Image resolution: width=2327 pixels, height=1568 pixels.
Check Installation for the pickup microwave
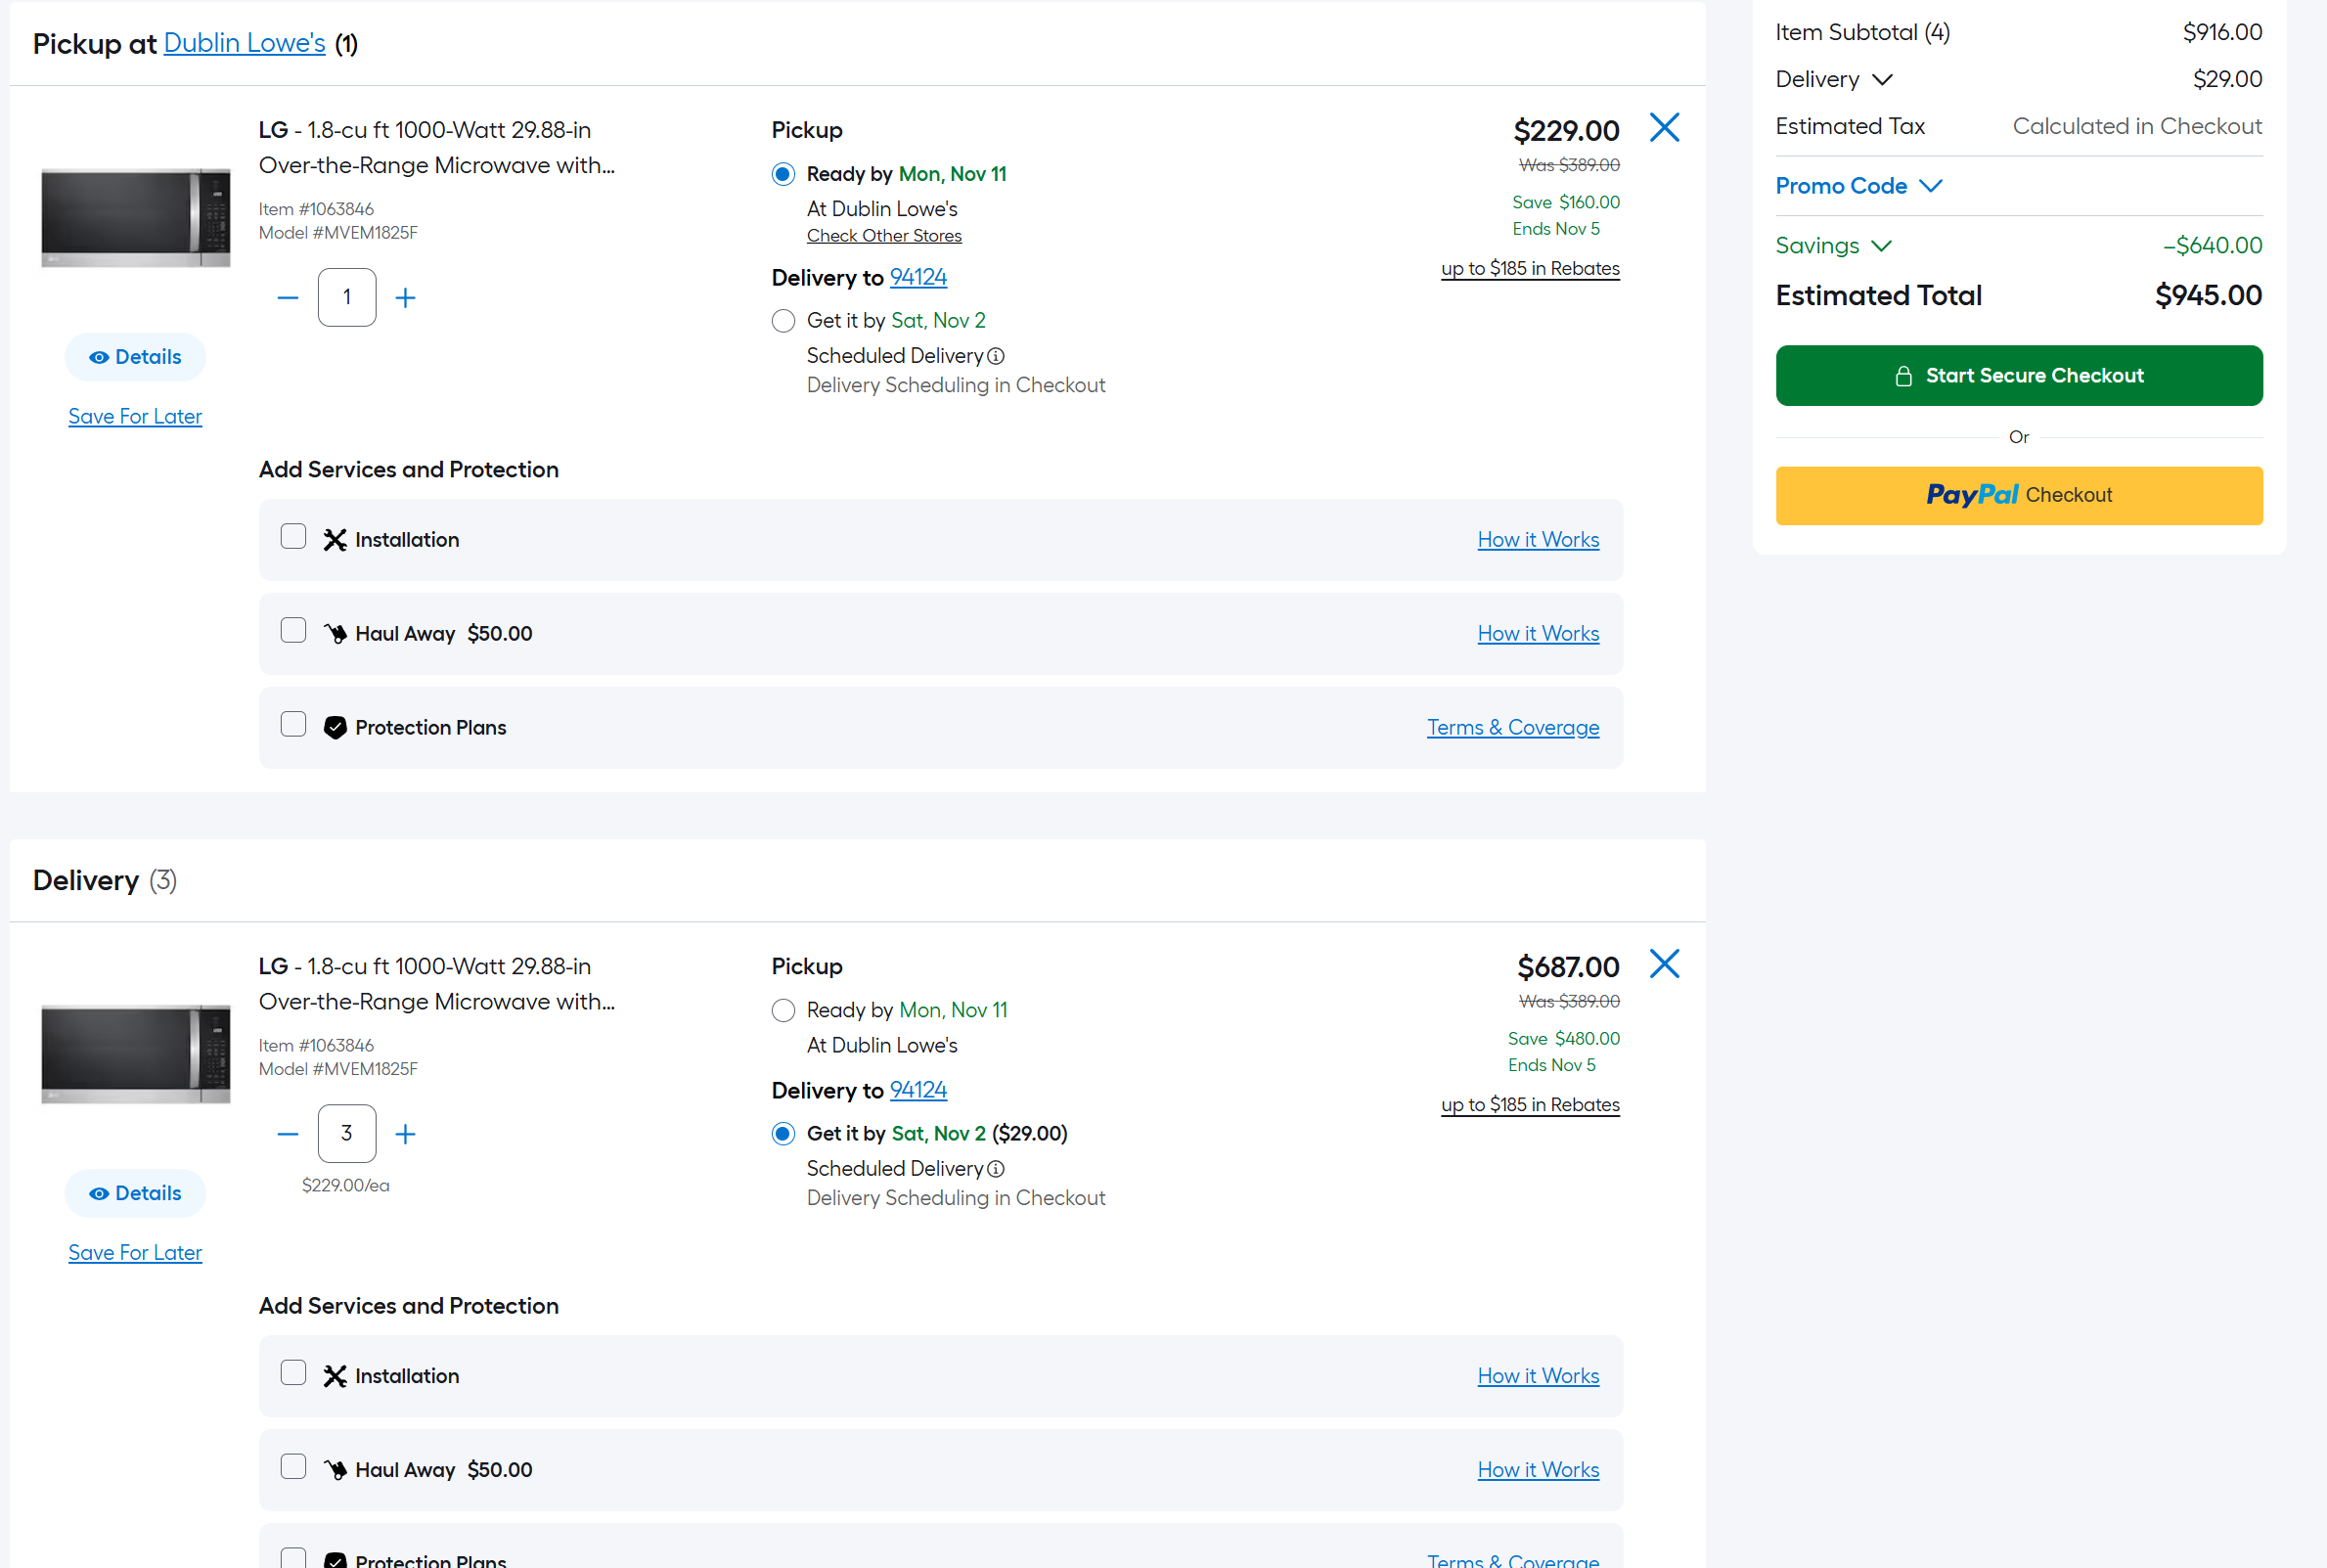[x=293, y=537]
